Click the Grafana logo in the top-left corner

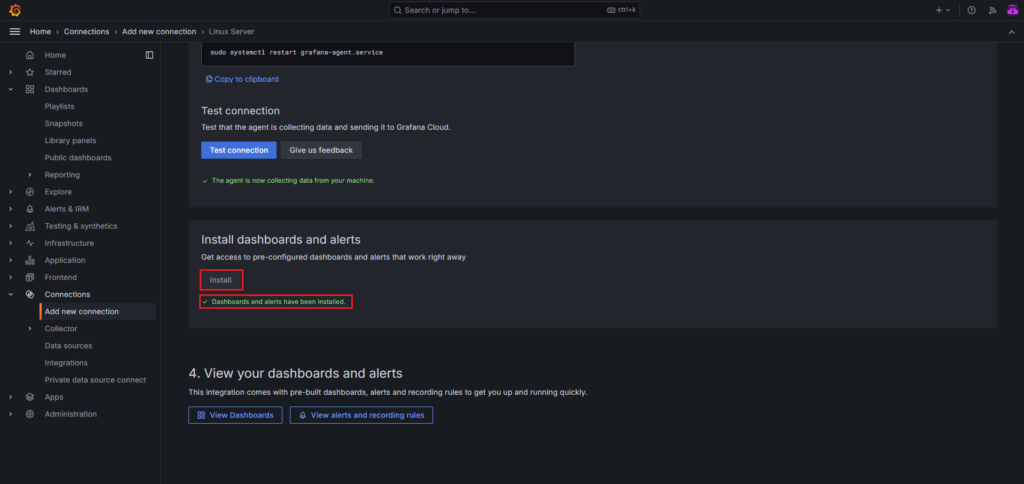point(14,10)
